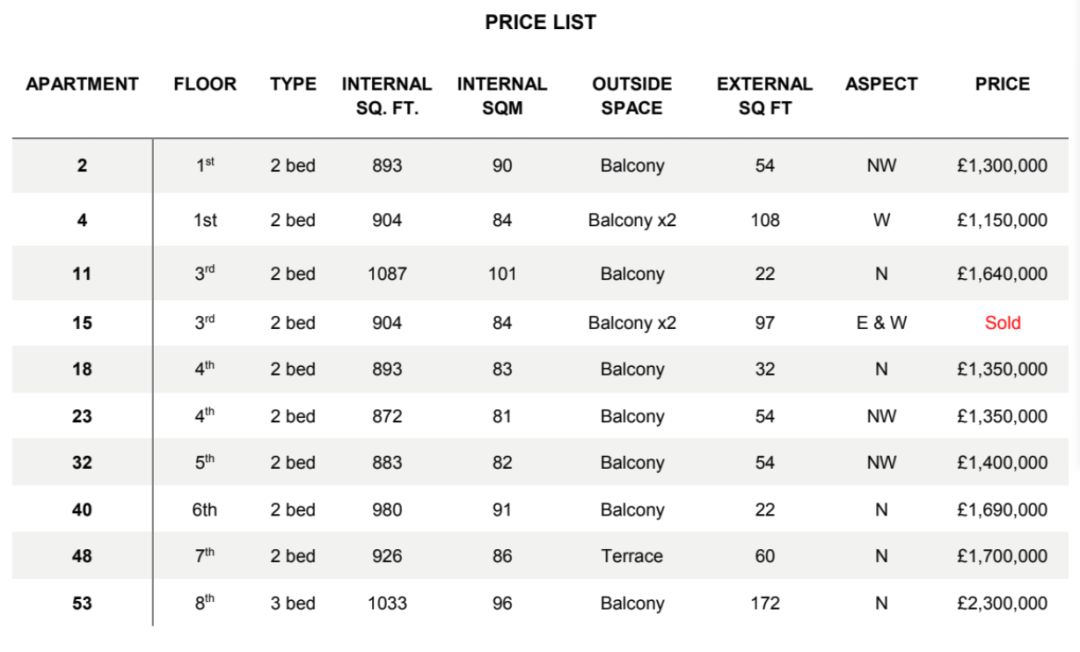Select the Terrace outside space cell
The width and height of the screenshot is (1080, 652).
coord(632,556)
